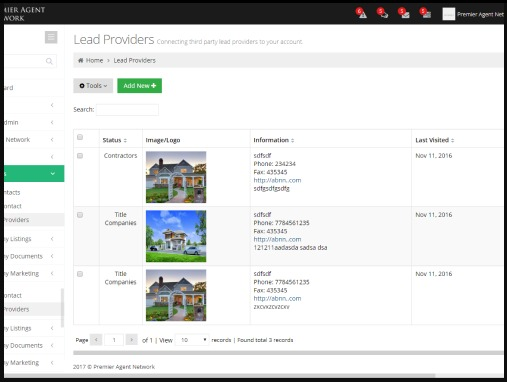Click the zxcvxzcvzcxv description text
This screenshot has width=507, height=382.
(x=271, y=307)
